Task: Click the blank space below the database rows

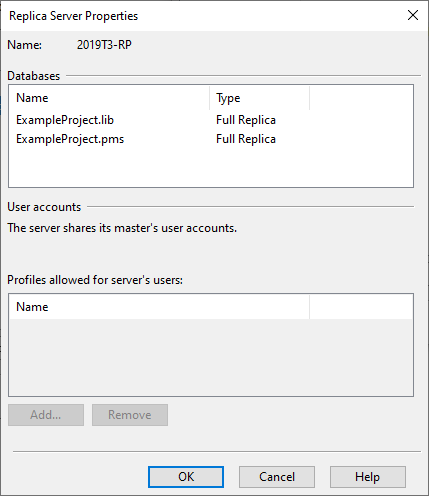Action: pos(211,167)
